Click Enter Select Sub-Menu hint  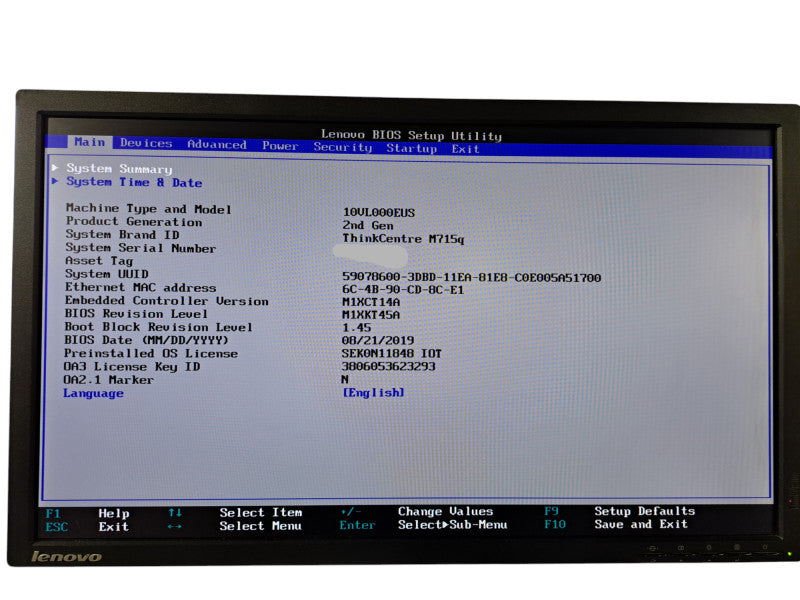coord(423,524)
